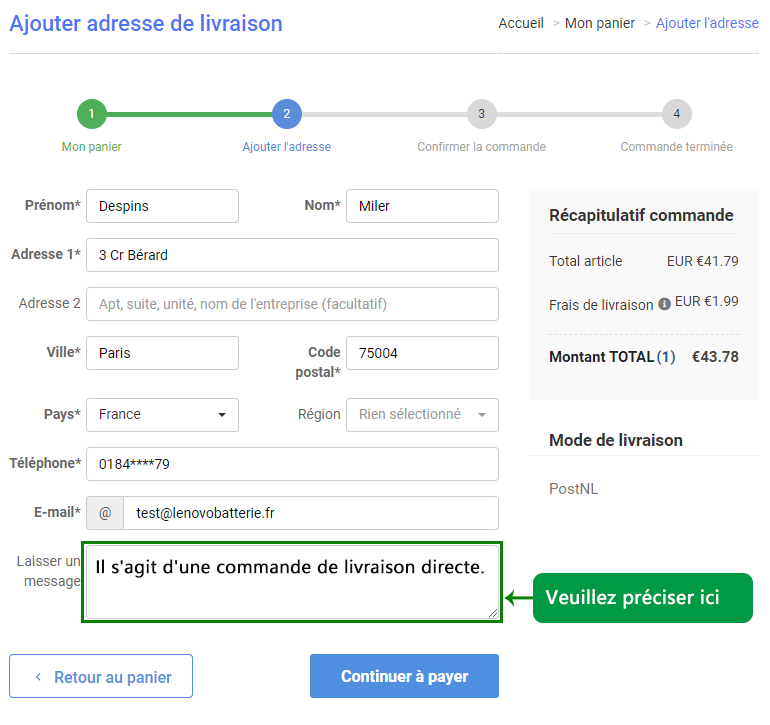Screen dimensions: 770x725
Task: Focus the Prénom input field
Action: pyautogui.click(x=163, y=206)
